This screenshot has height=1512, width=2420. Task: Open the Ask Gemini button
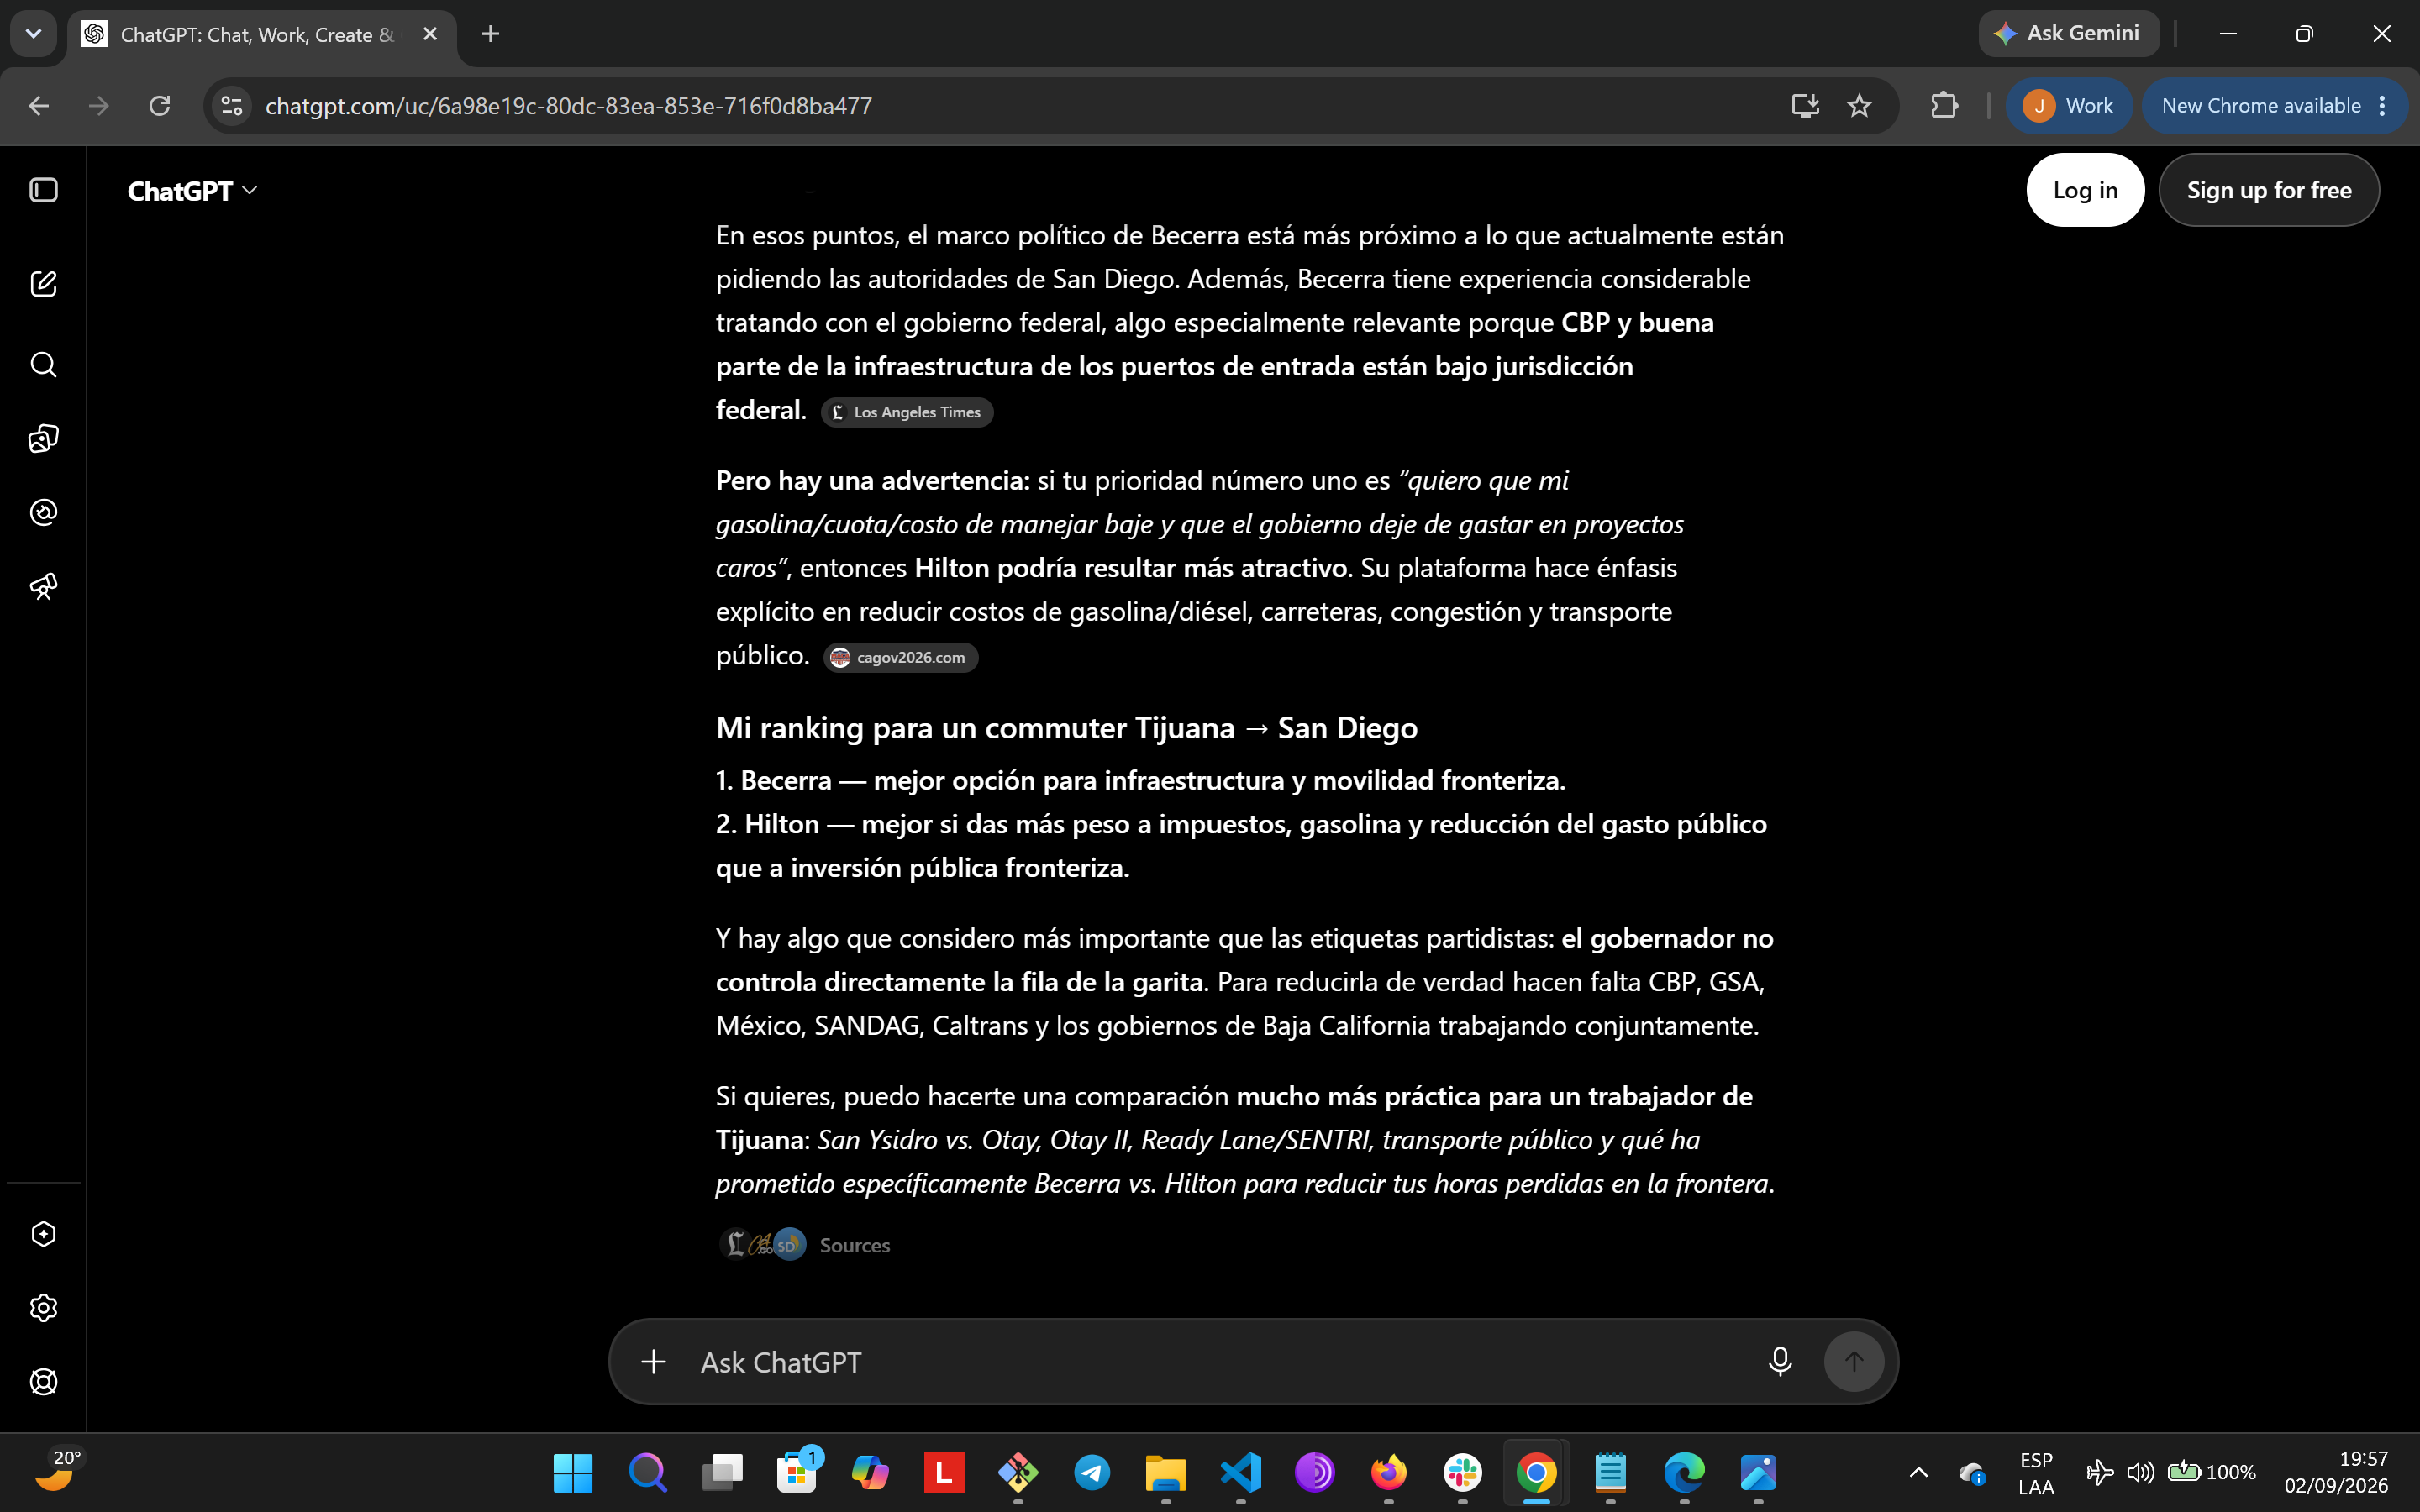(2068, 34)
